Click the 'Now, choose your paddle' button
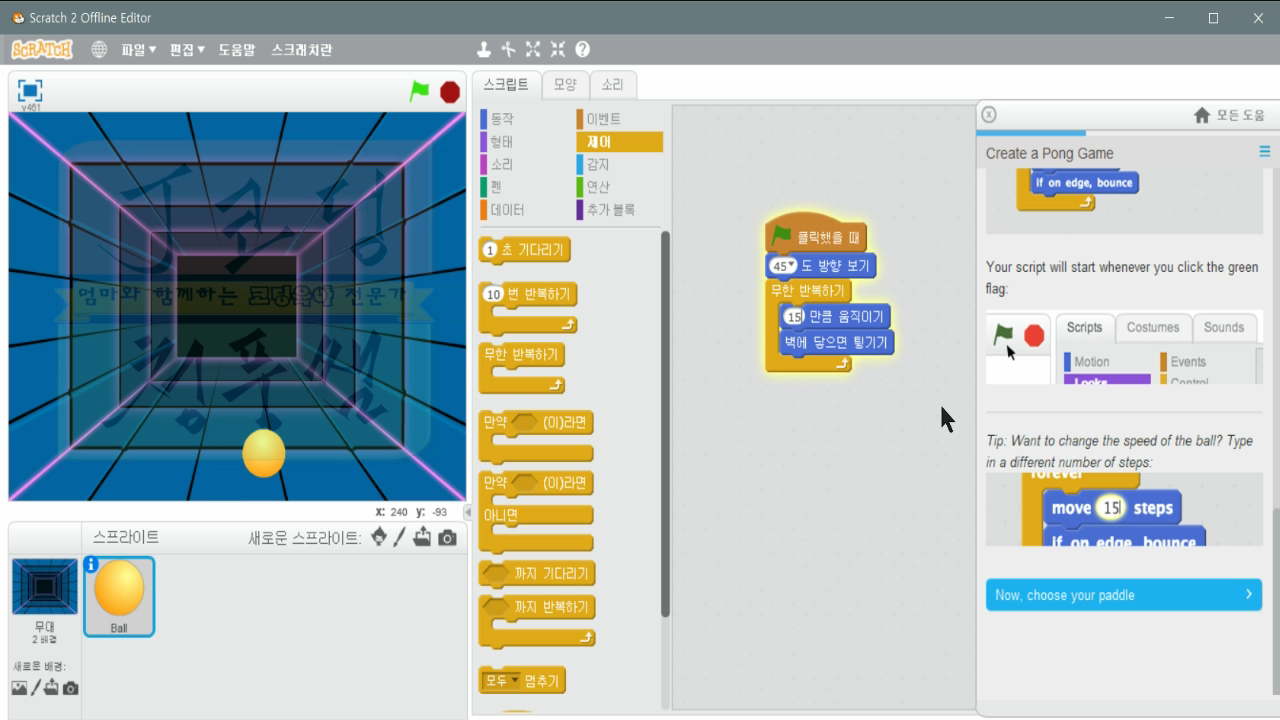Image resolution: width=1280 pixels, height=720 pixels. (1123, 594)
